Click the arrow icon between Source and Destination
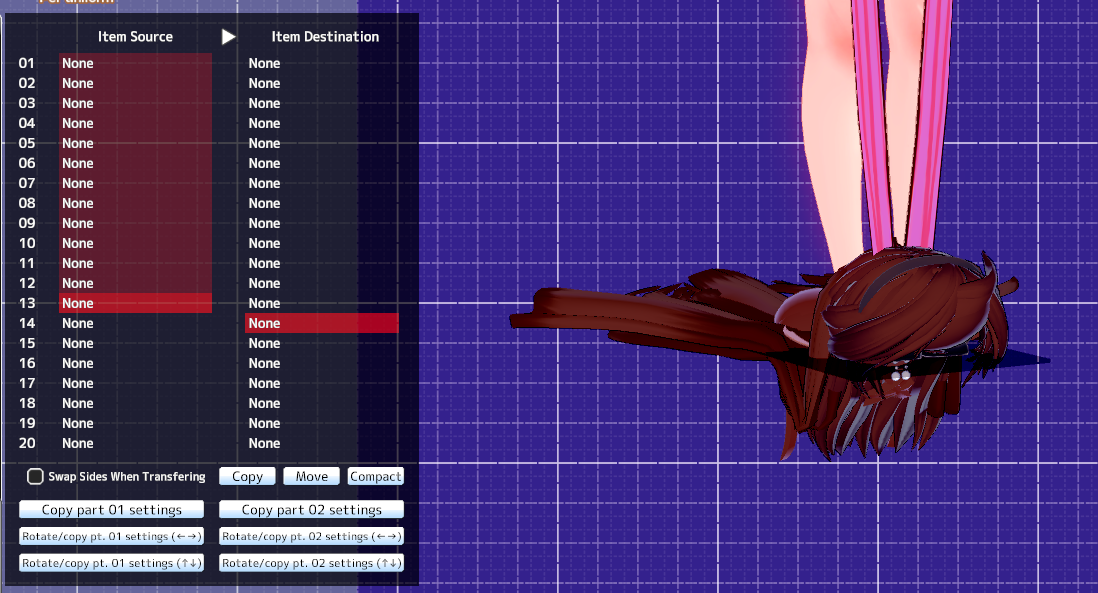The image size is (1098, 593). [x=228, y=37]
